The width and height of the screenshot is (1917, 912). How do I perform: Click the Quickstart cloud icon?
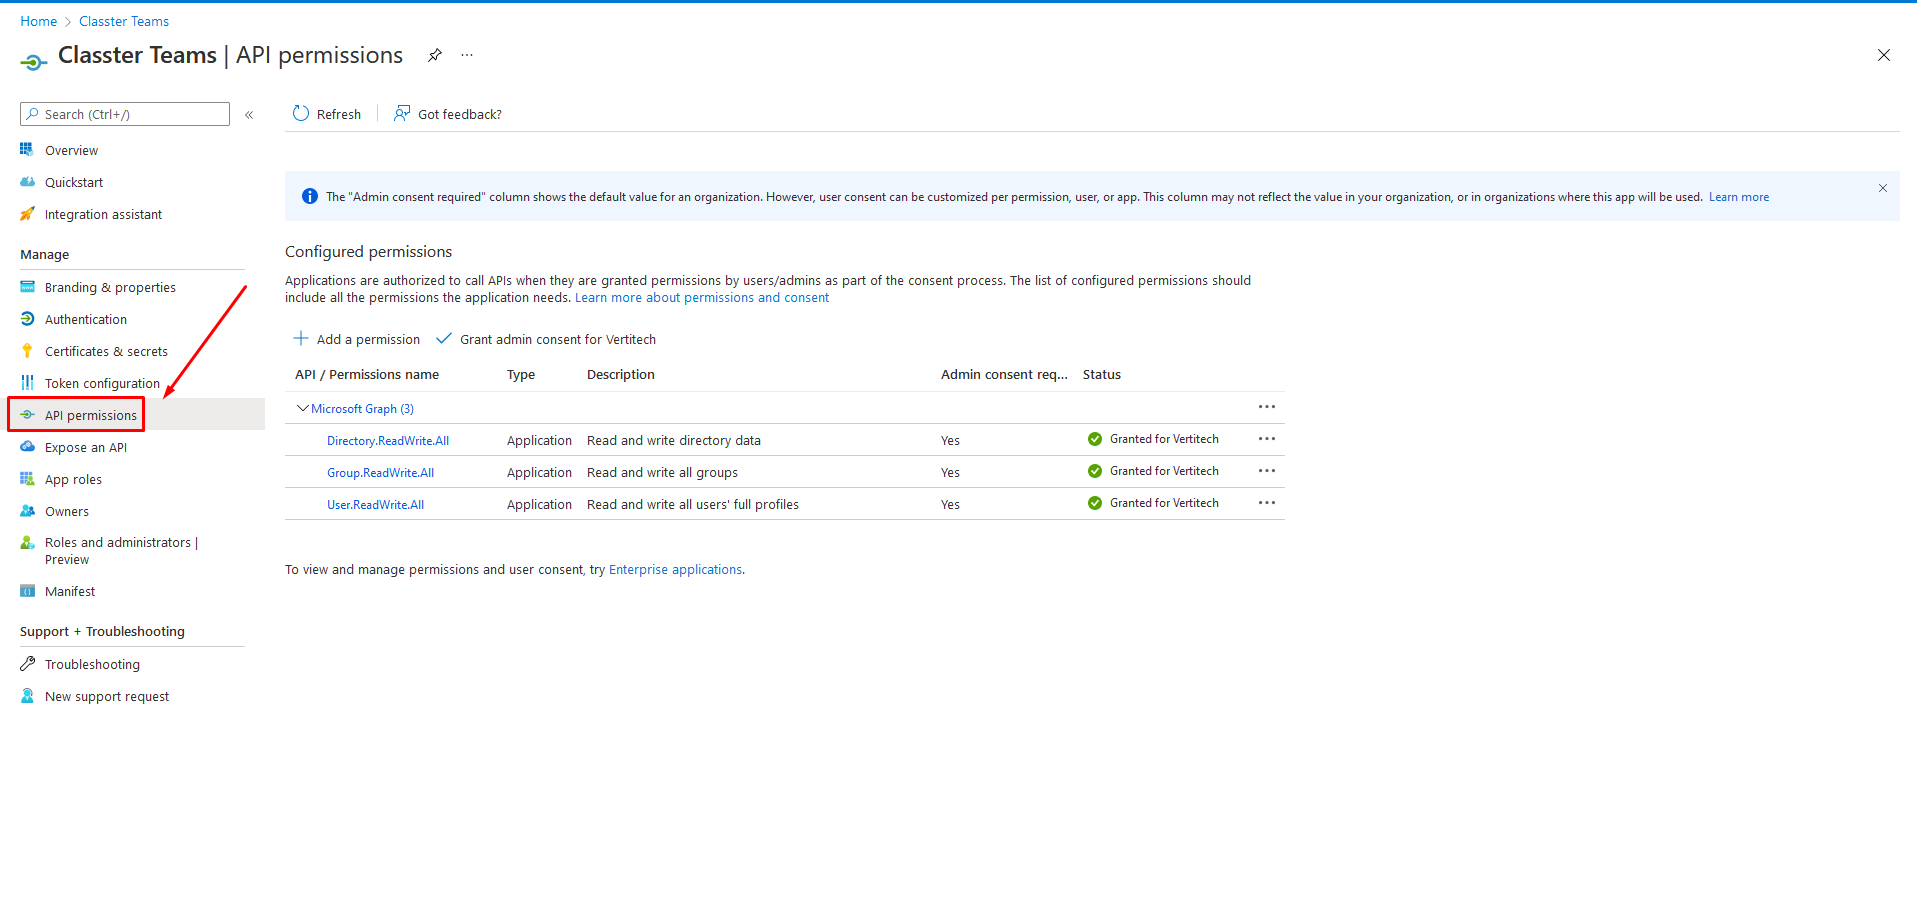point(27,182)
